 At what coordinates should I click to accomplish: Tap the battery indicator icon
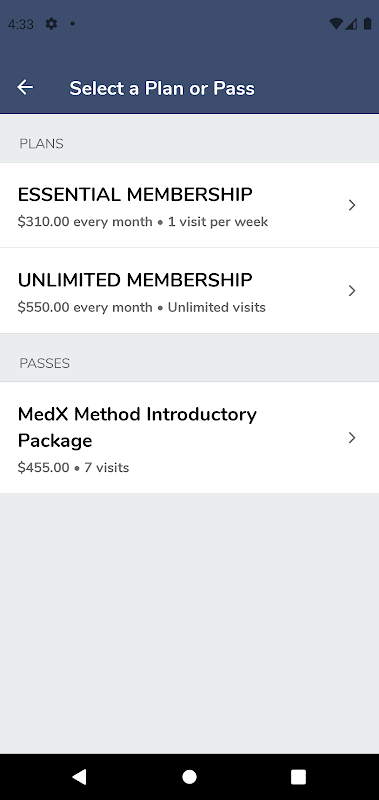[367, 23]
